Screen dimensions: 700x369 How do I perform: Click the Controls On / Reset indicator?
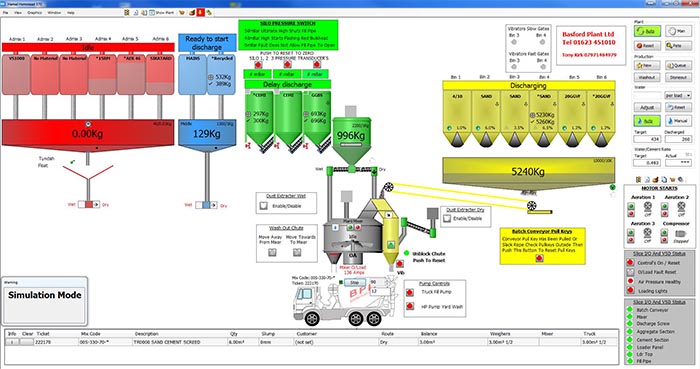click(630, 262)
